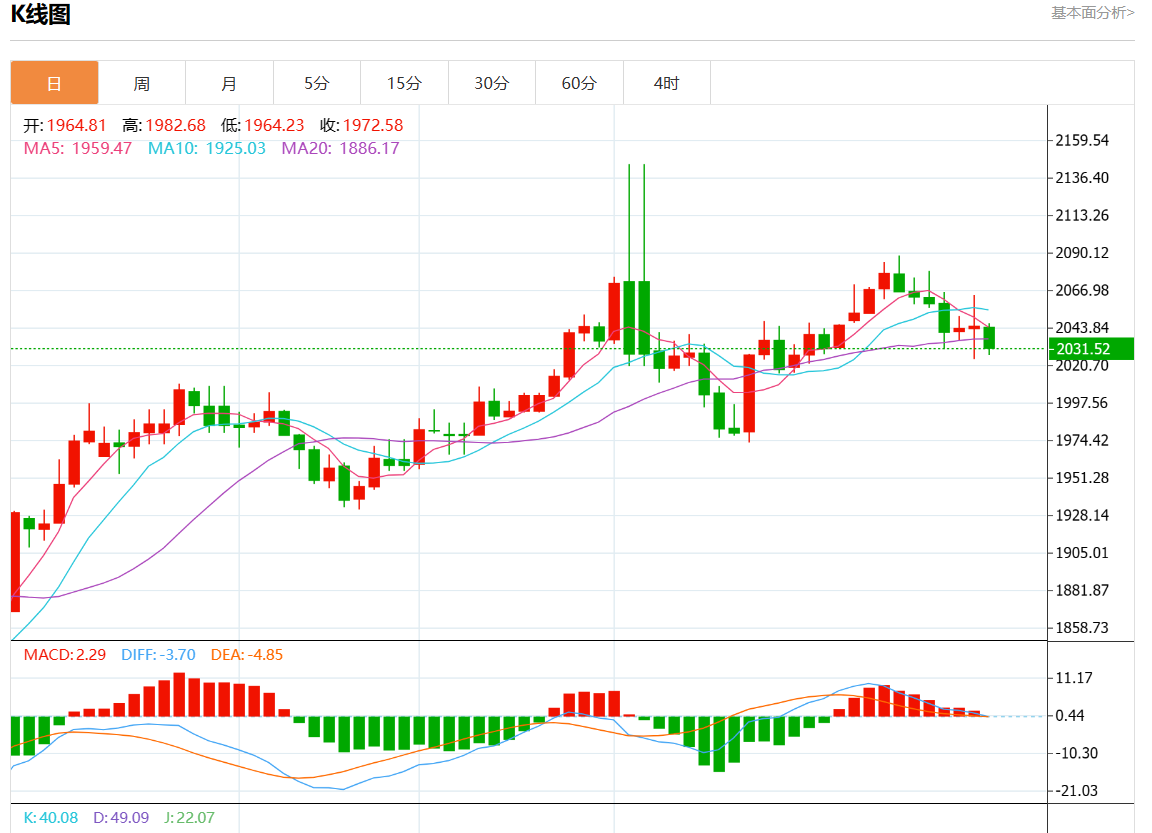
Task: Click the MA20: 1886.17 indicator value
Action: (340, 148)
